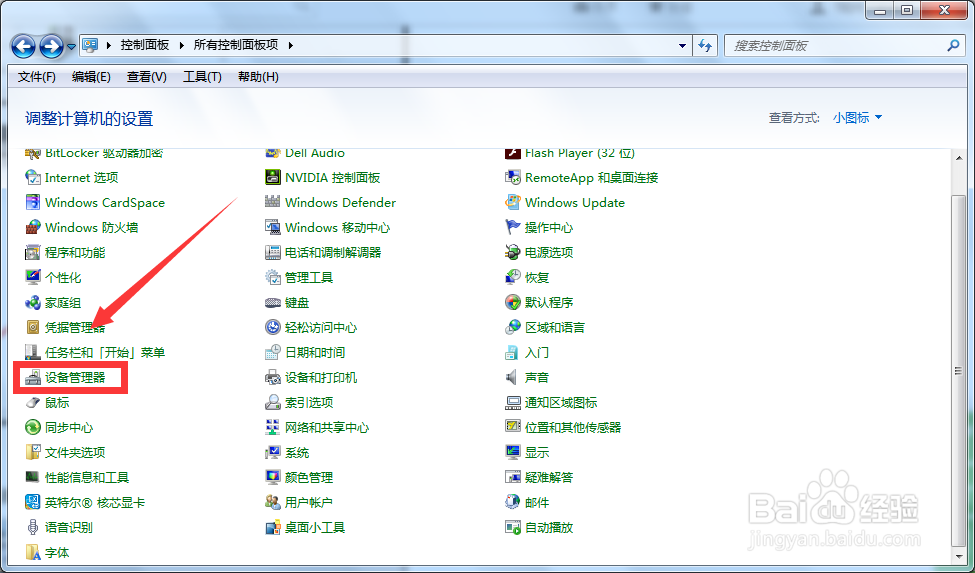Click the Internet 选项 icon
The height and width of the screenshot is (573, 975).
coord(32,178)
